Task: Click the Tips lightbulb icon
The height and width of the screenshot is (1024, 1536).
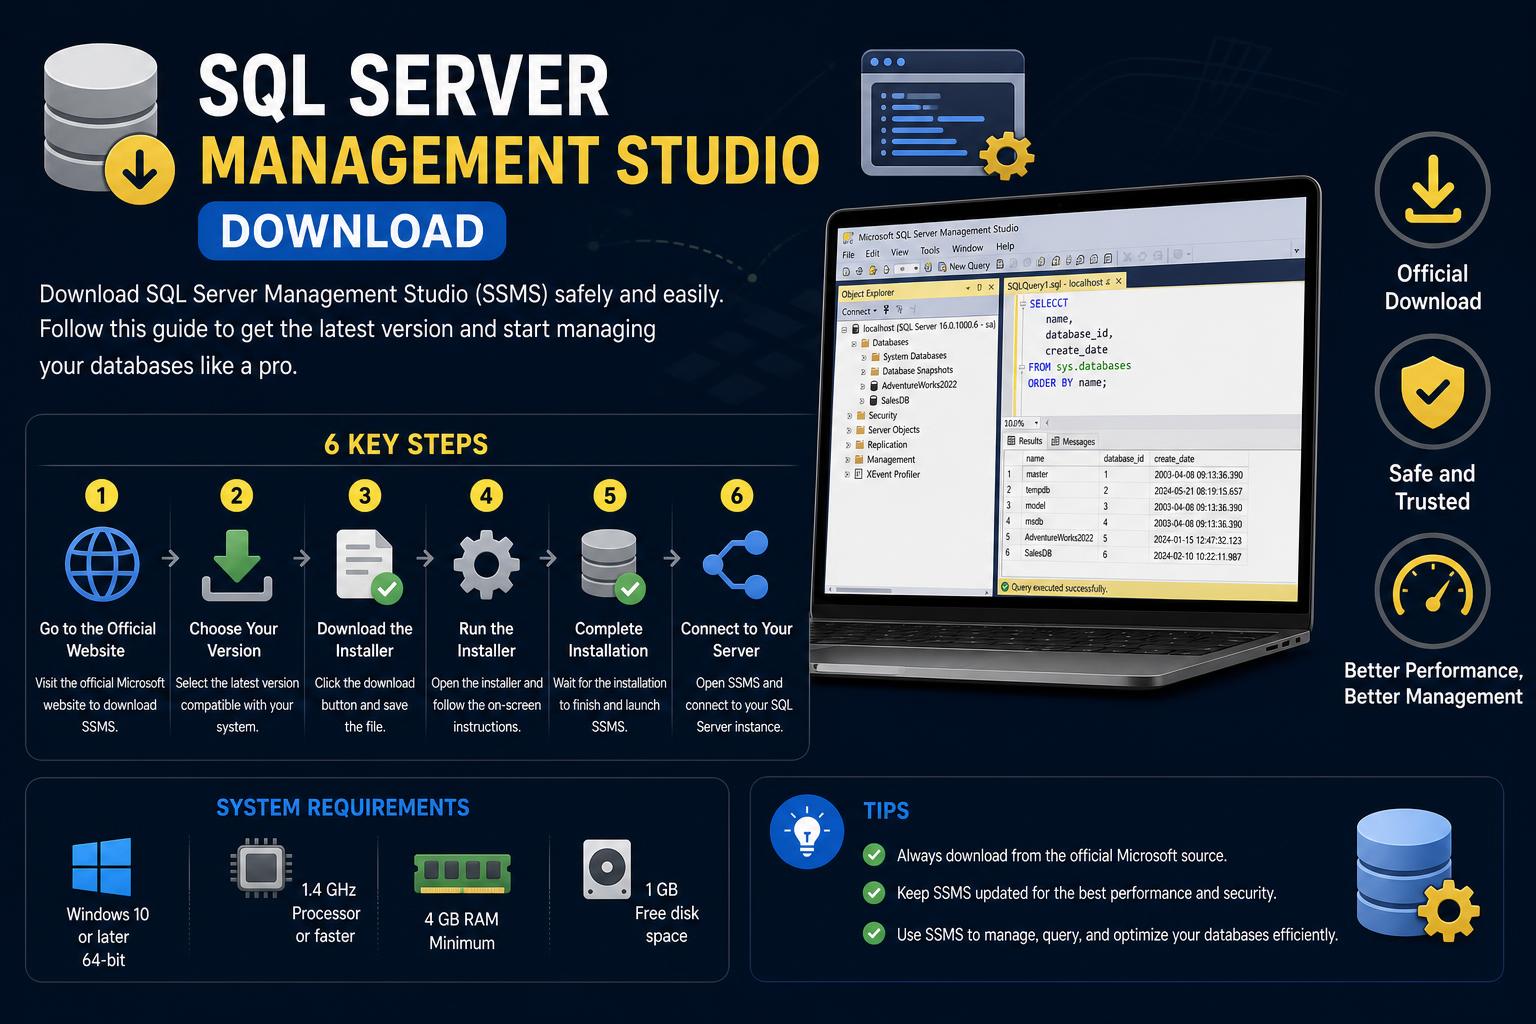Action: tap(807, 831)
